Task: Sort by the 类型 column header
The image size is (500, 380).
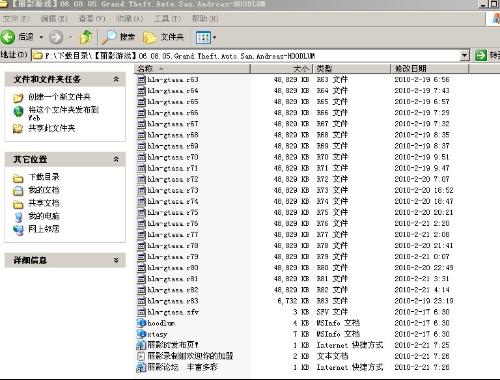Action: coord(351,69)
